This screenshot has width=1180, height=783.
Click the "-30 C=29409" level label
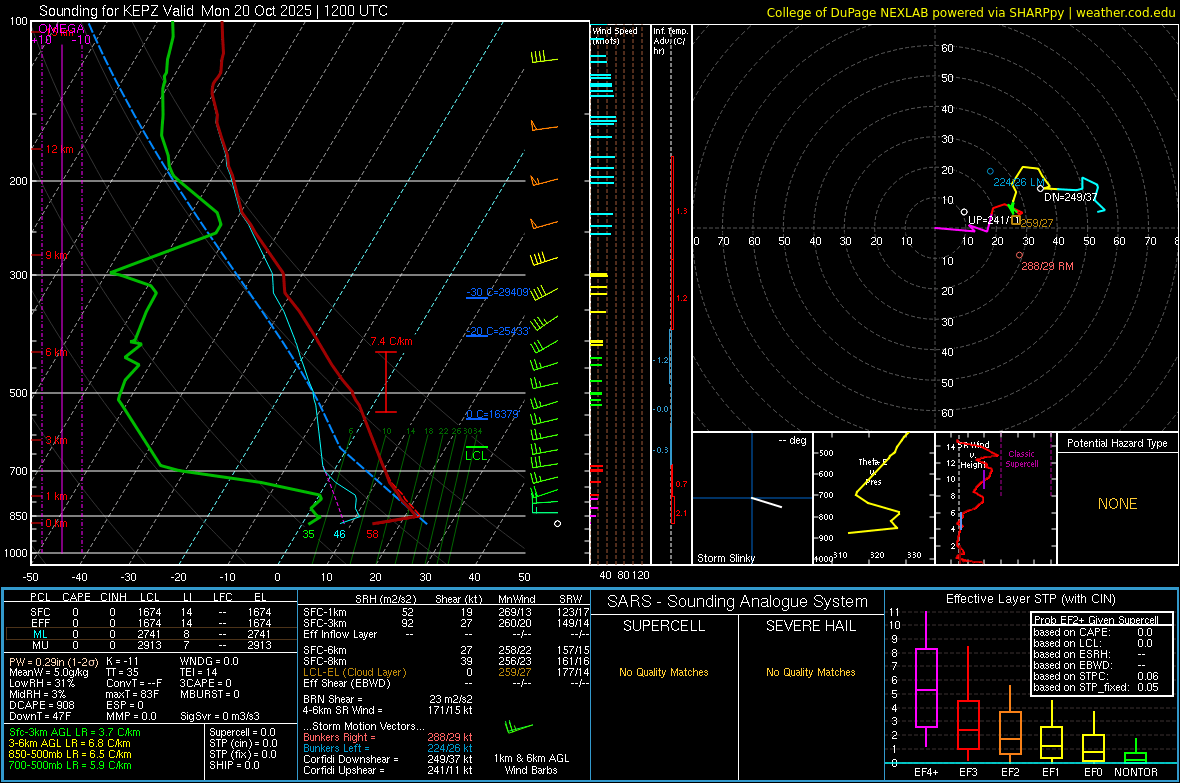[497, 292]
